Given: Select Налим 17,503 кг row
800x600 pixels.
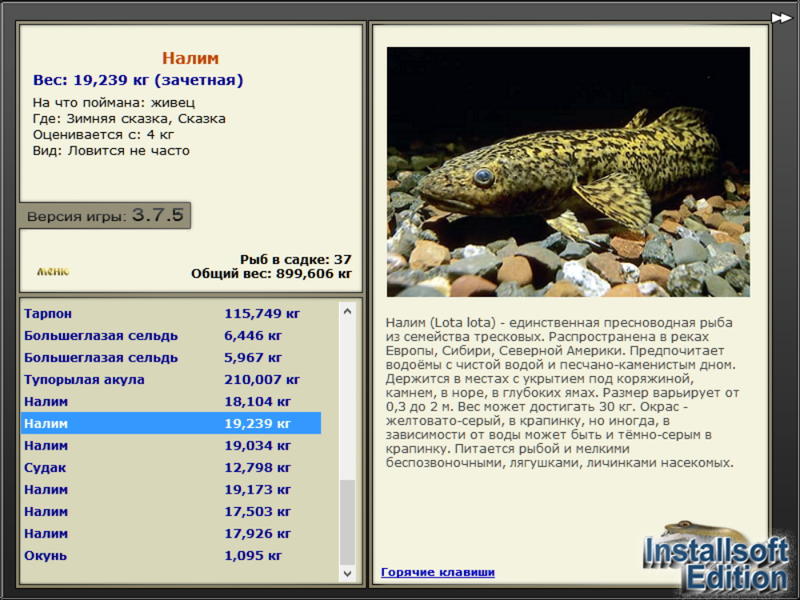Looking at the screenshot, I should point(171,511).
